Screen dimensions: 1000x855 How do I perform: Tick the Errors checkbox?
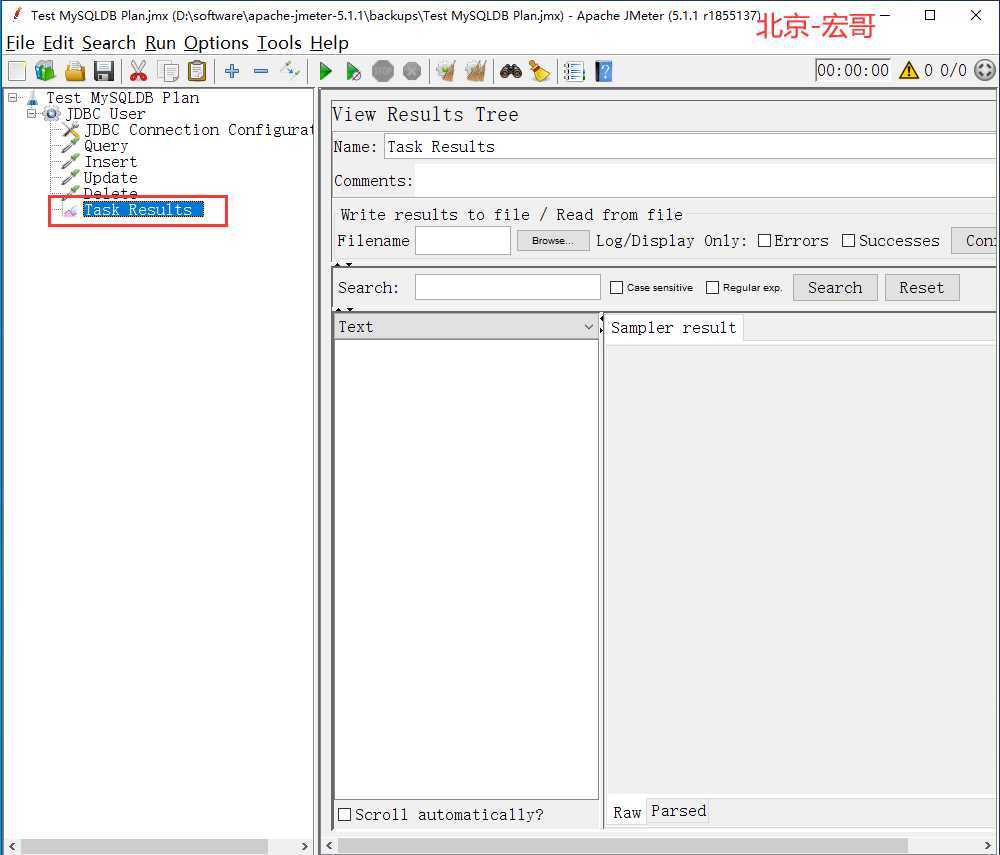[764, 240]
